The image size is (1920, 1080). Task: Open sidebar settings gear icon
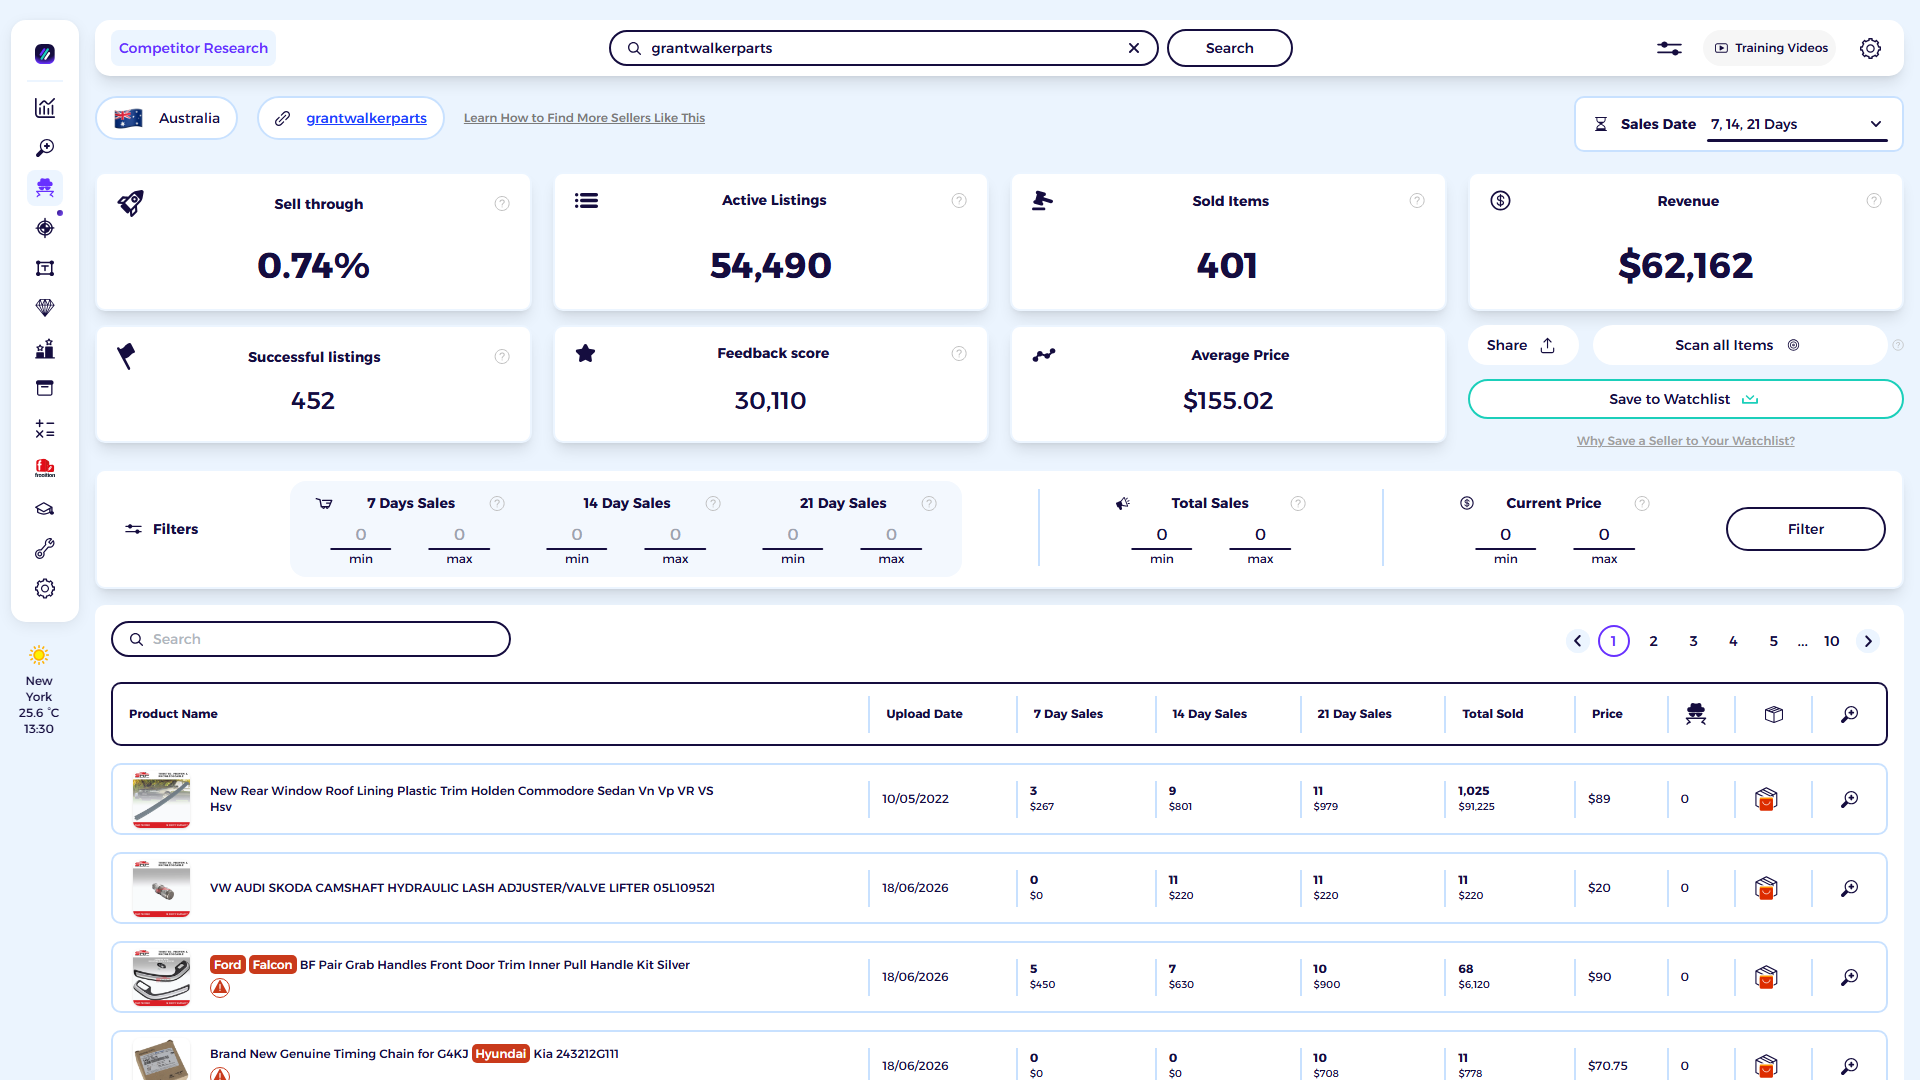pos(45,589)
